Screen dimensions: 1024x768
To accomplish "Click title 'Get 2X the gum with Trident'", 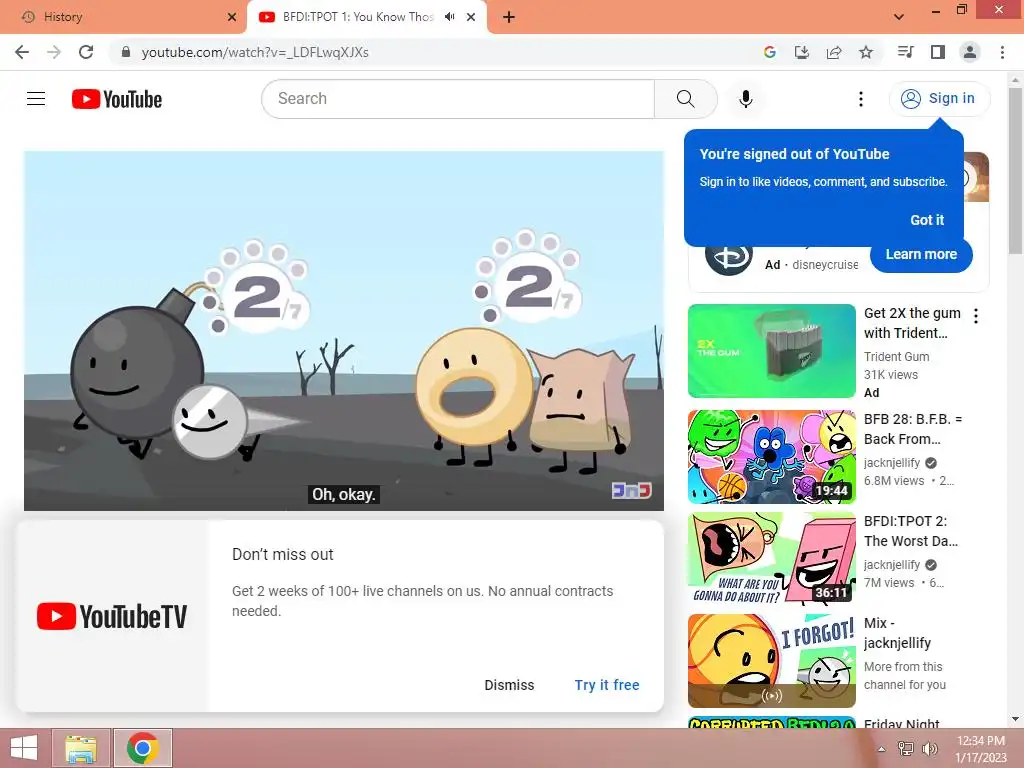I will pos(912,323).
